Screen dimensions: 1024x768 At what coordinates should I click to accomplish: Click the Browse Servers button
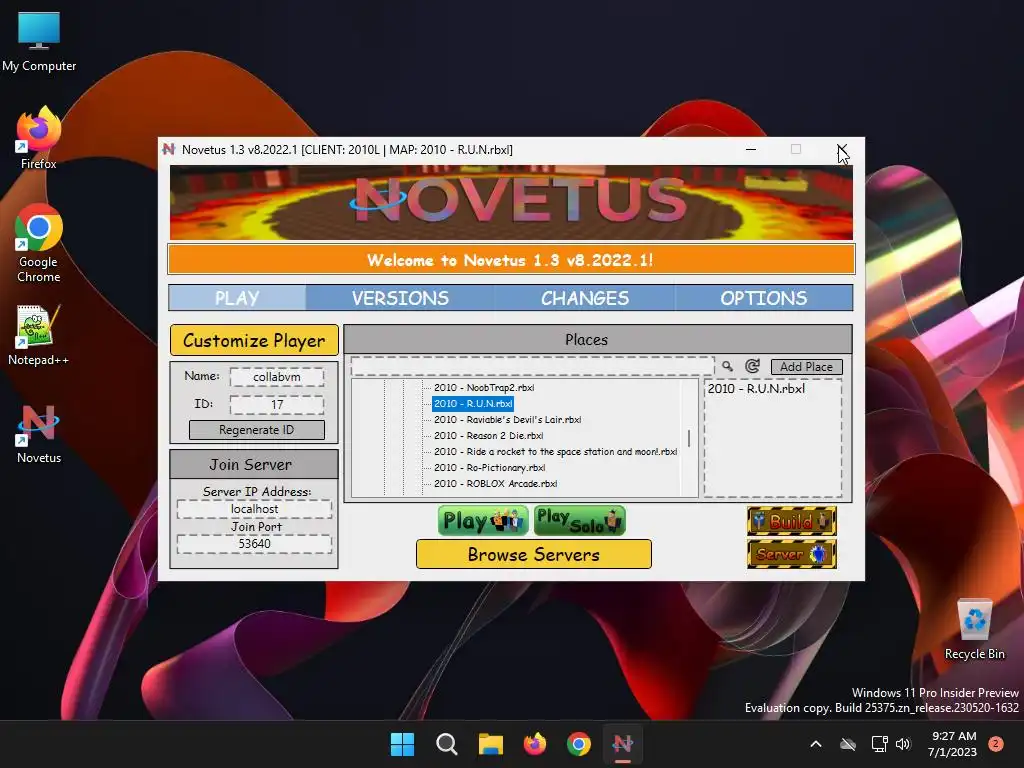[534, 554]
